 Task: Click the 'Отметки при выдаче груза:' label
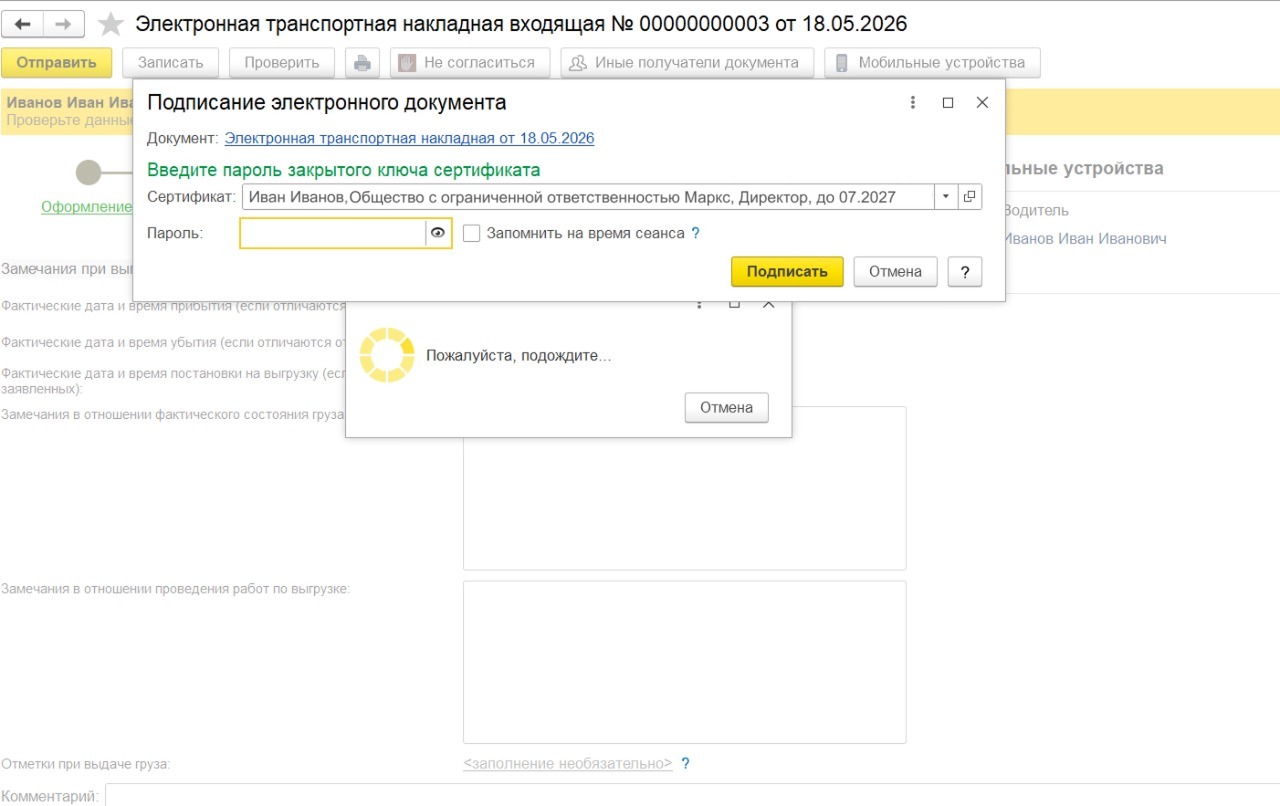click(86, 764)
